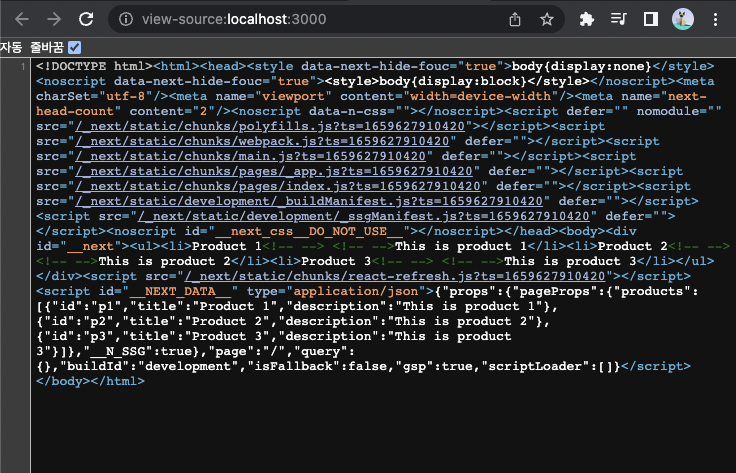Click the "viewport" meta name value
This screenshot has width=736, height=473.
[293, 96]
